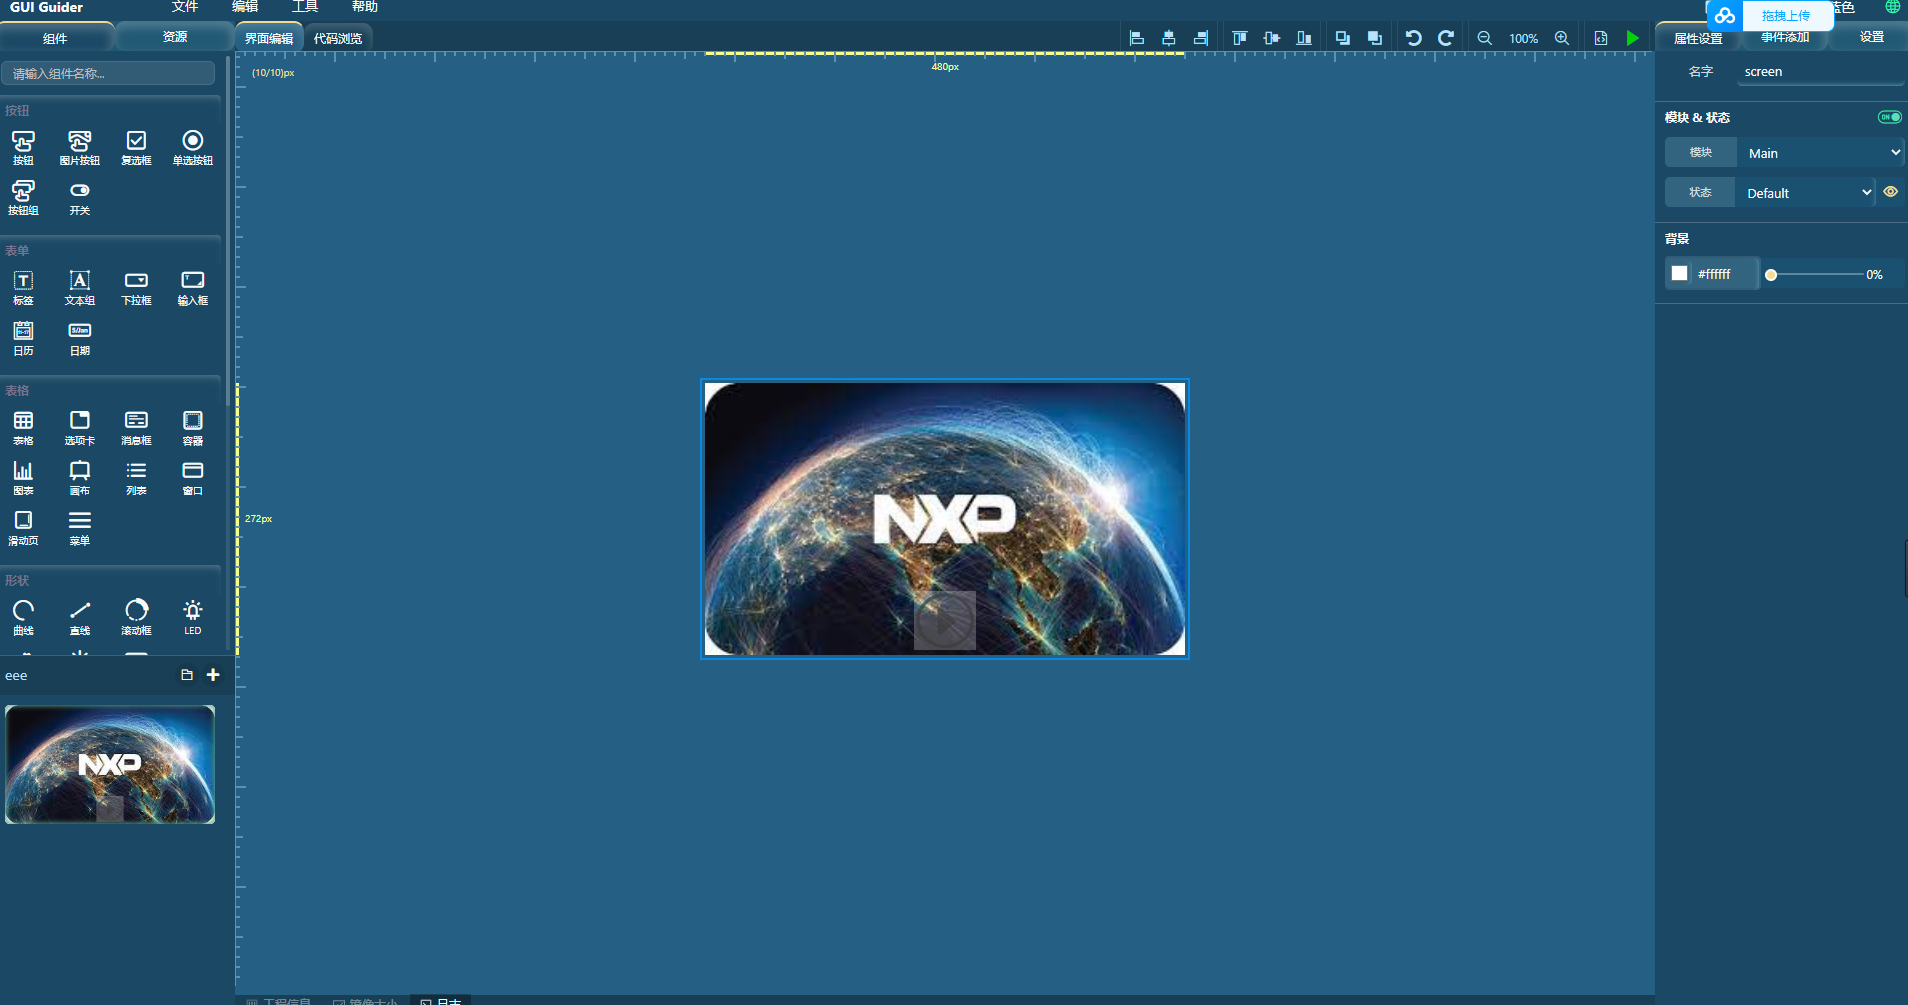
Task: Select the 按钮 (Button) widget
Action: click(23, 147)
